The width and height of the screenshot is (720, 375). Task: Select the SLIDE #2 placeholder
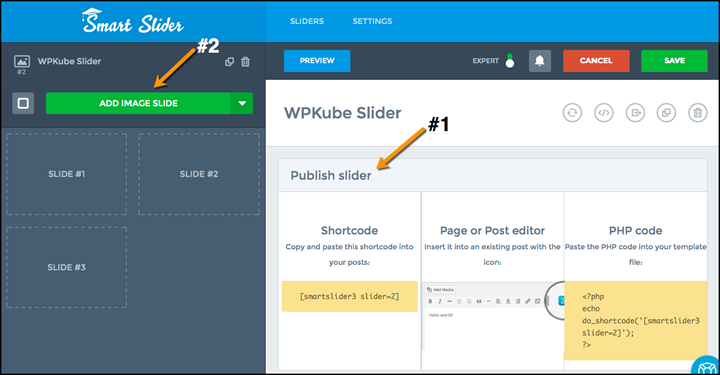(199, 174)
